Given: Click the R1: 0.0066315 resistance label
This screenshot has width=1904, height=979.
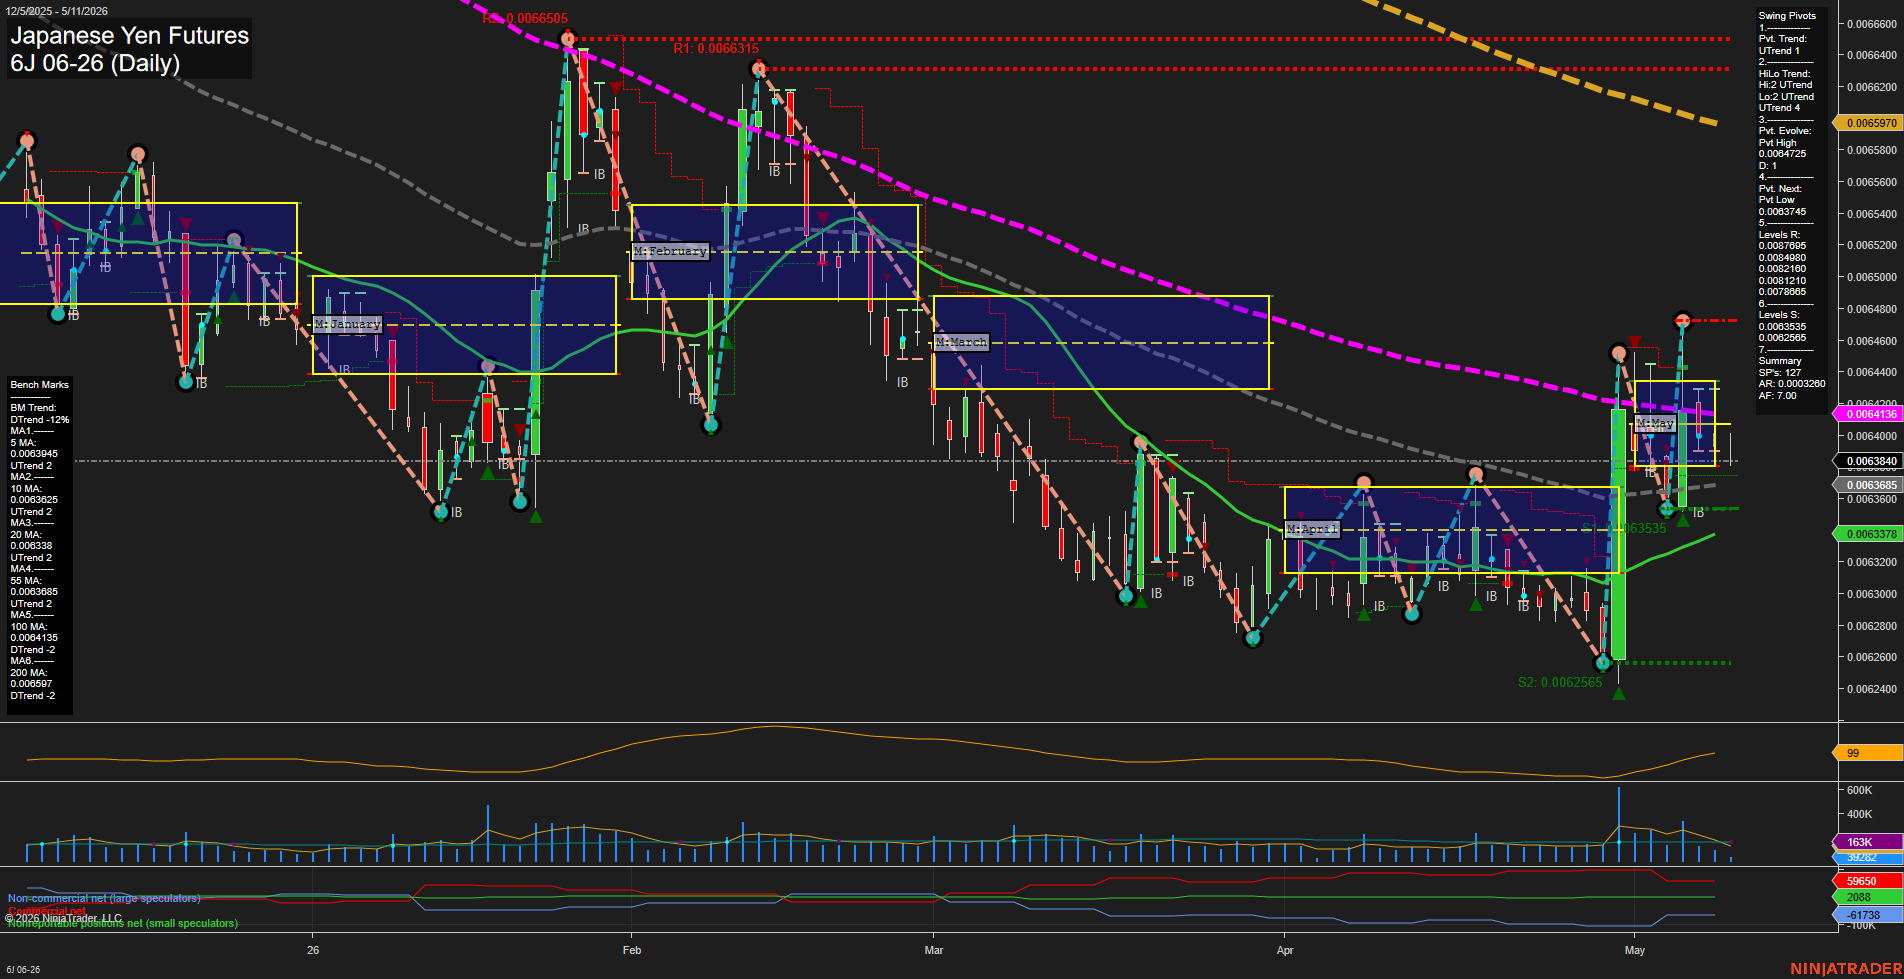Looking at the screenshot, I should pos(716,48).
